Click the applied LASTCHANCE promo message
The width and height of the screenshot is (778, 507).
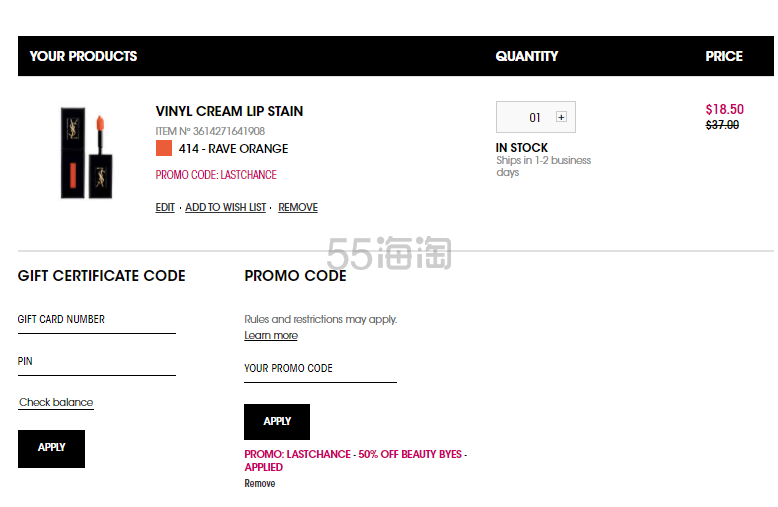coord(355,460)
